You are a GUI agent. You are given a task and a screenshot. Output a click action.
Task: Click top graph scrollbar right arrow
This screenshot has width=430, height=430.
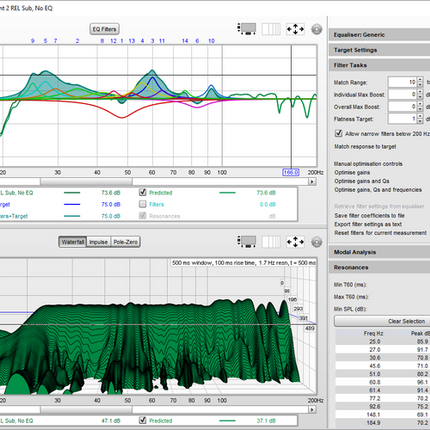(312, 182)
